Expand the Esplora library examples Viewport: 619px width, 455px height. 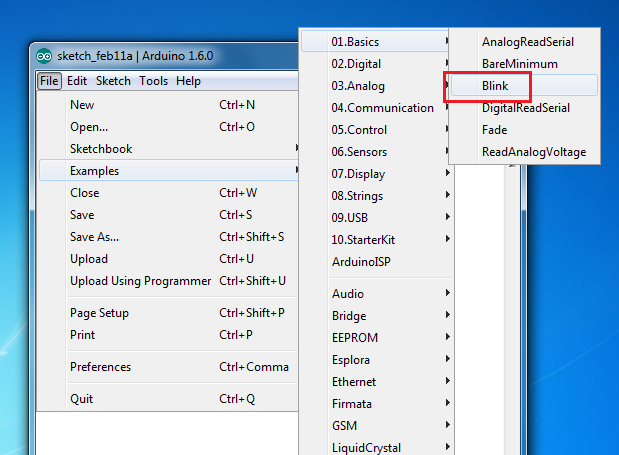tap(376, 360)
